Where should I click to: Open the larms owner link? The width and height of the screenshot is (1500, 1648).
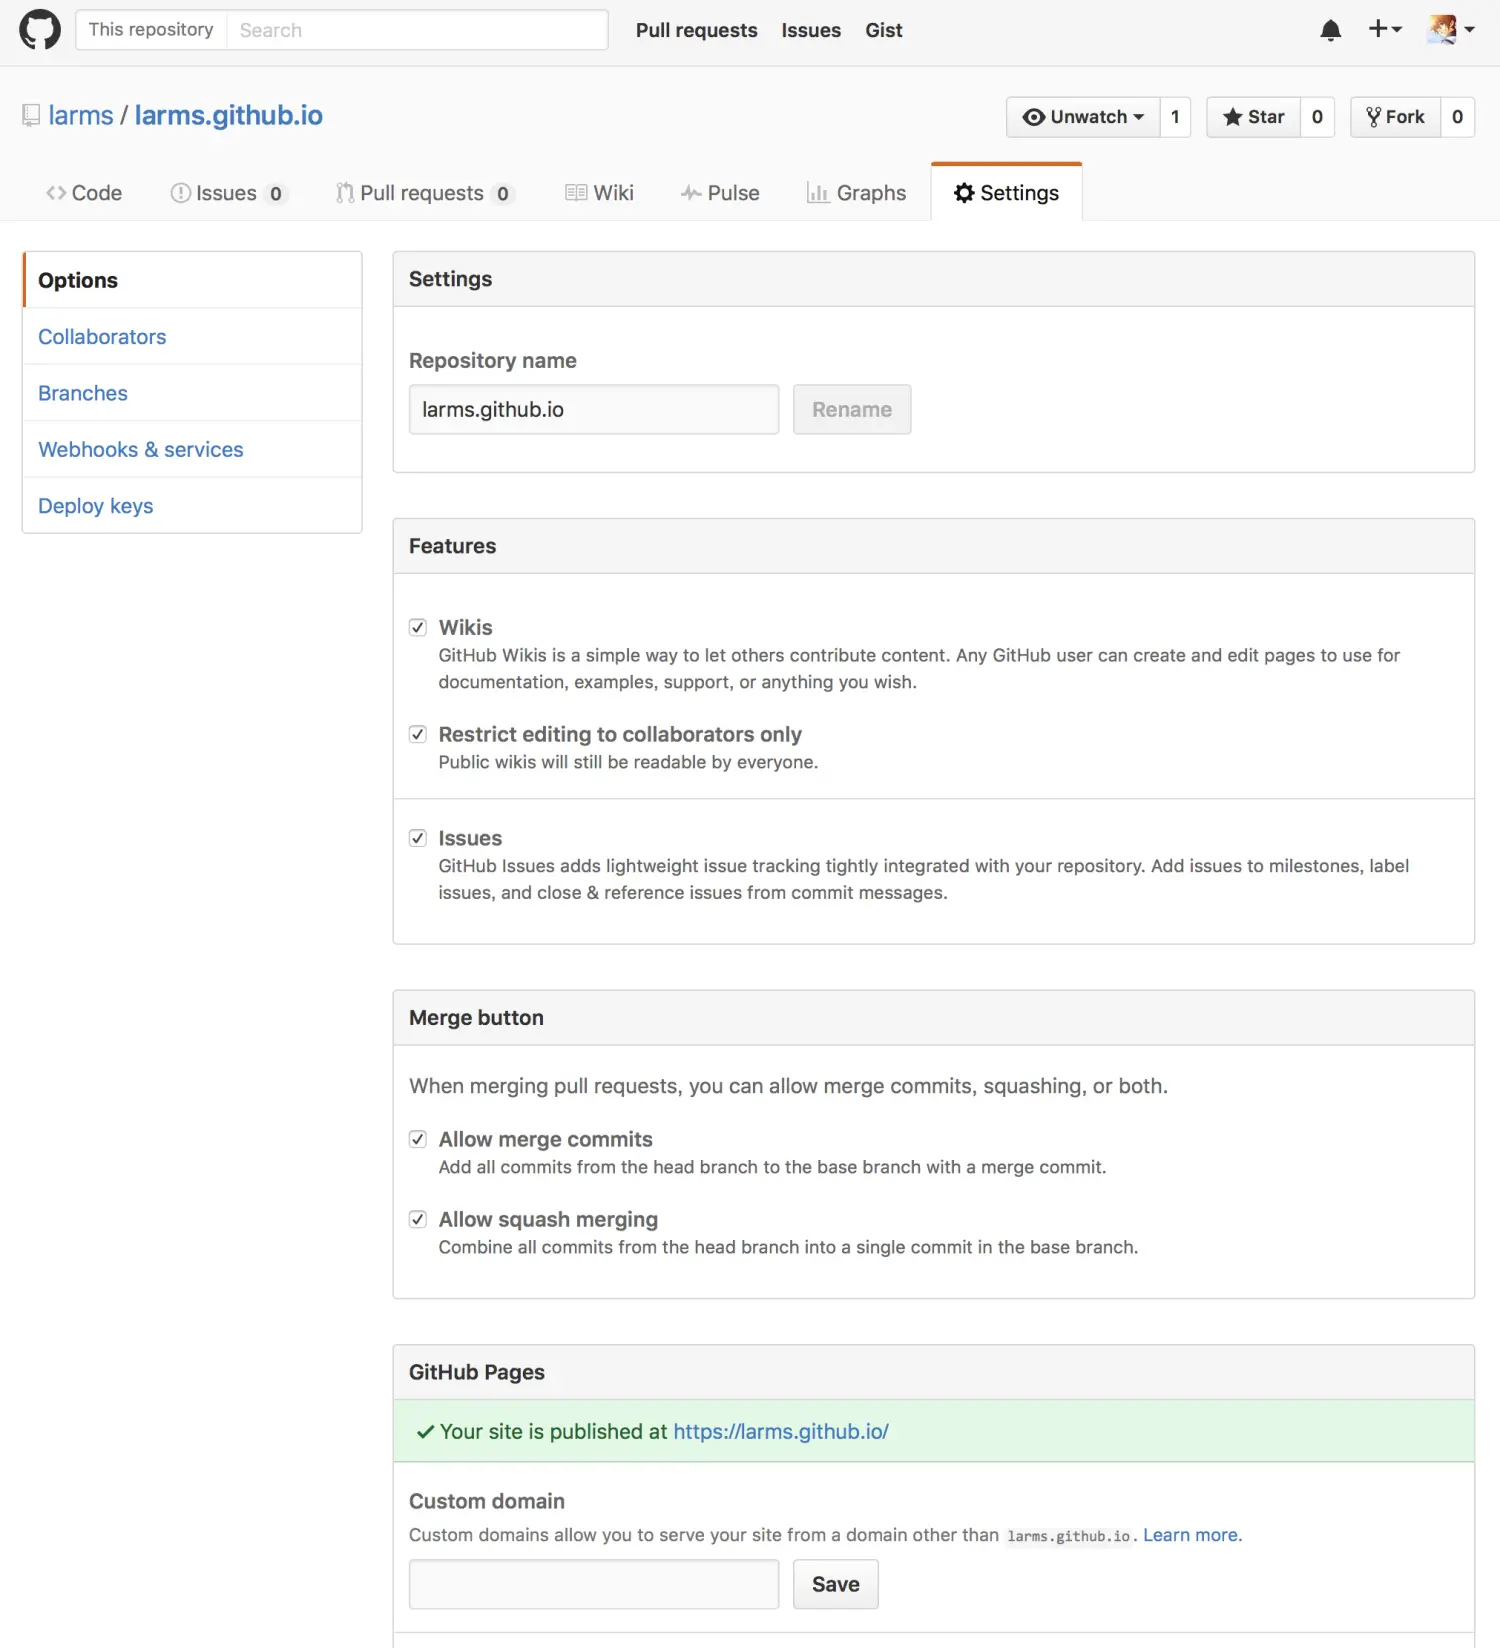tap(81, 115)
